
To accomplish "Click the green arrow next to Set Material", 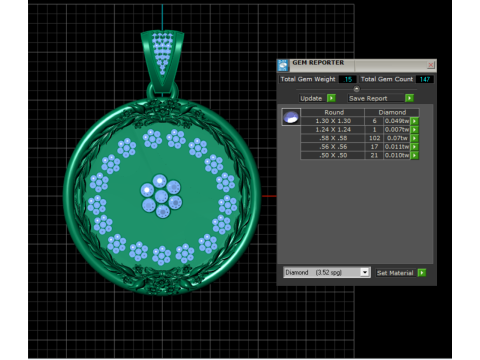I will pos(422,273).
